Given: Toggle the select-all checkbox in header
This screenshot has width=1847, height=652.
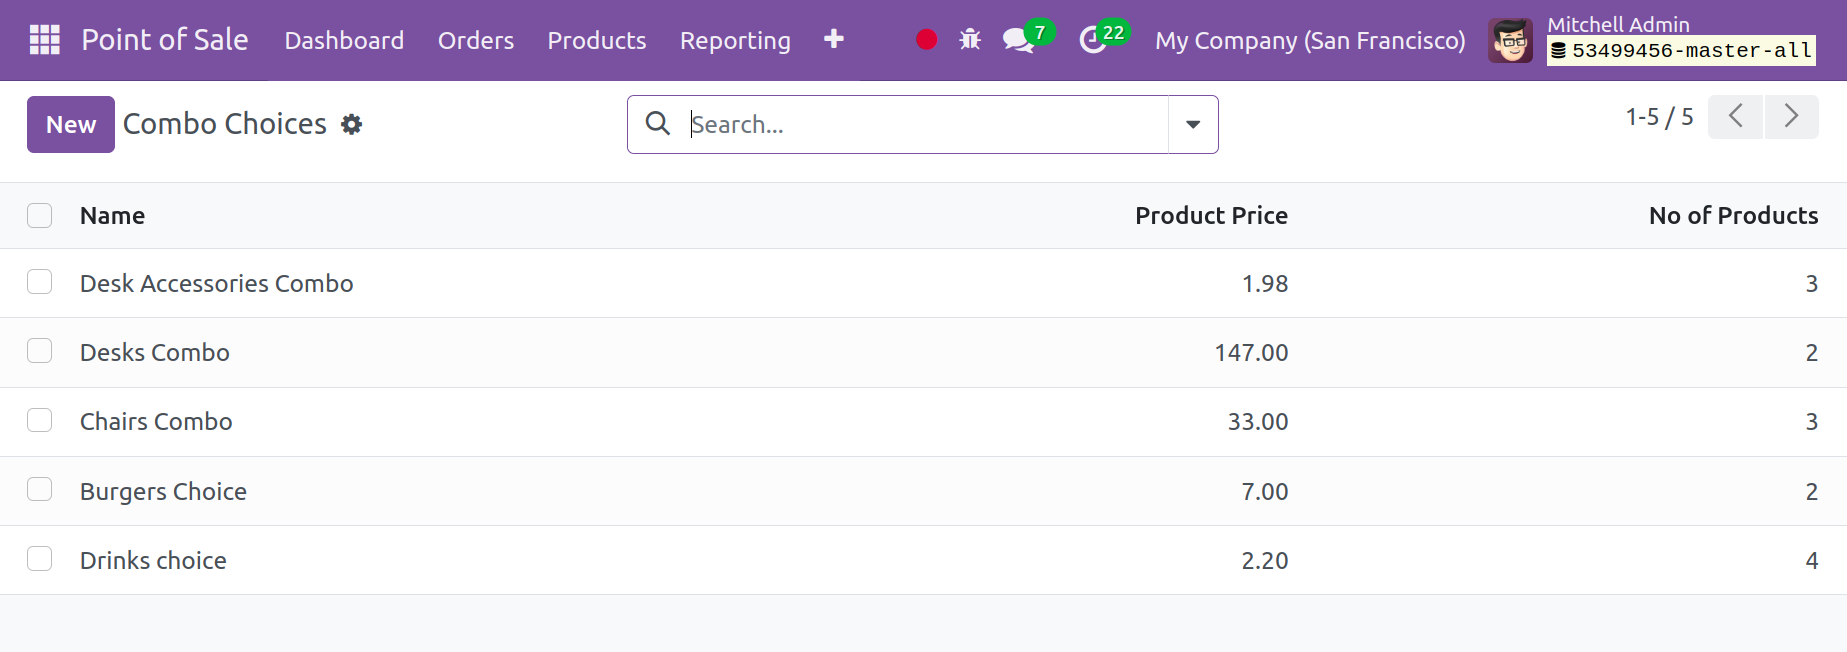Looking at the screenshot, I should coord(40,216).
